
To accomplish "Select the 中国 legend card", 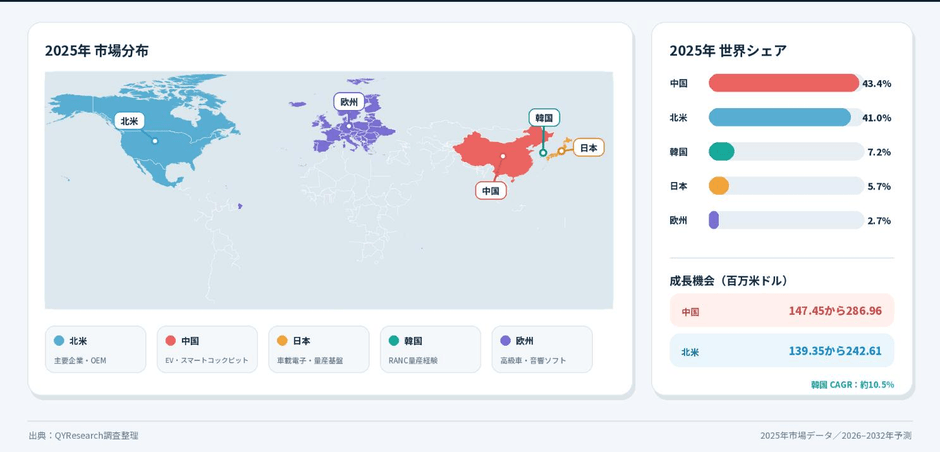I will [207, 349].
